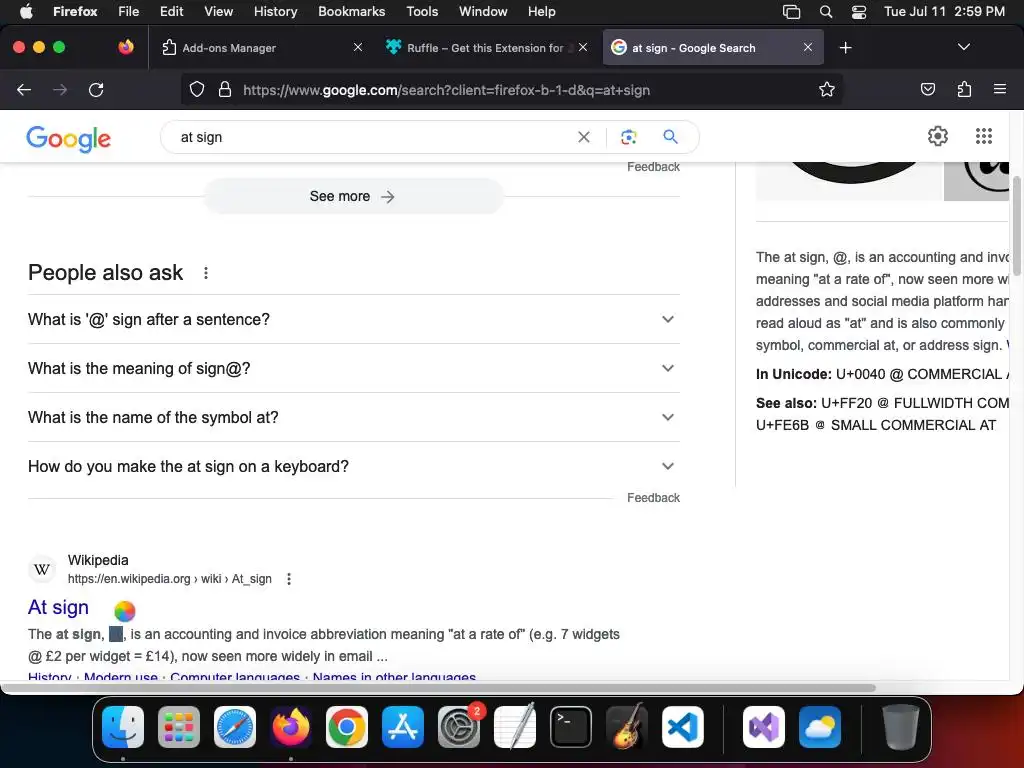Open the Google apps grid
This screenshot has height=768, width=1024.
984,136
